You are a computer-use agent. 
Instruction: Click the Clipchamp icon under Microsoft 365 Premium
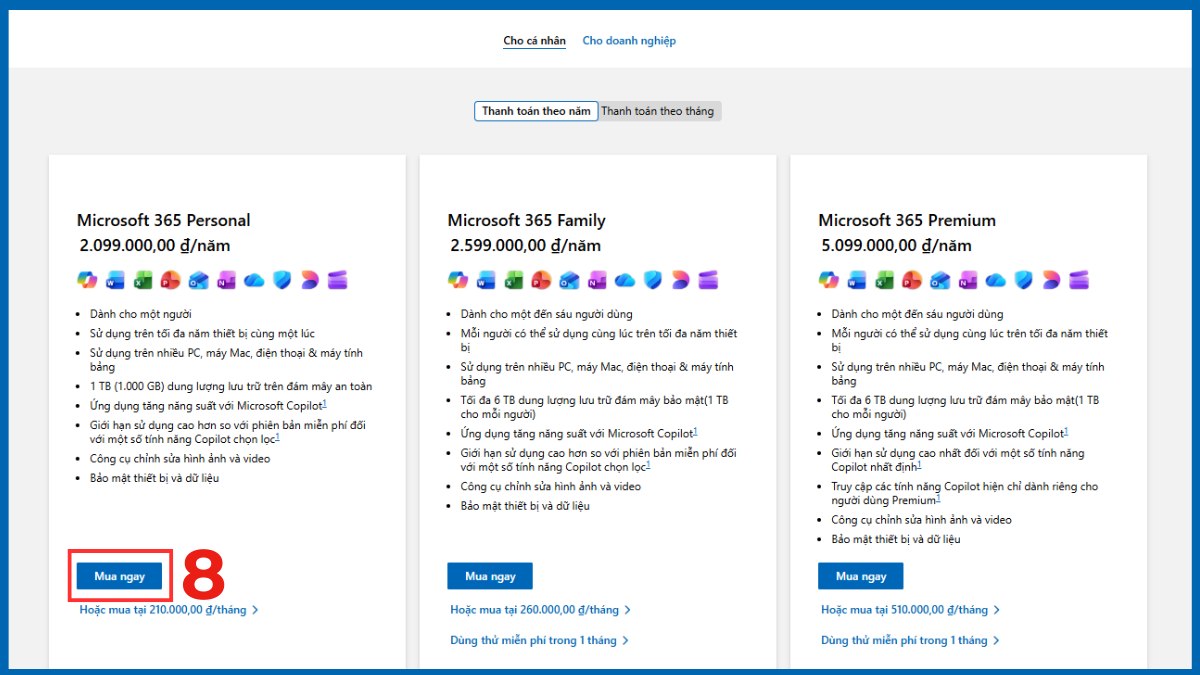pyautogui.click(x=1079, y=279)
